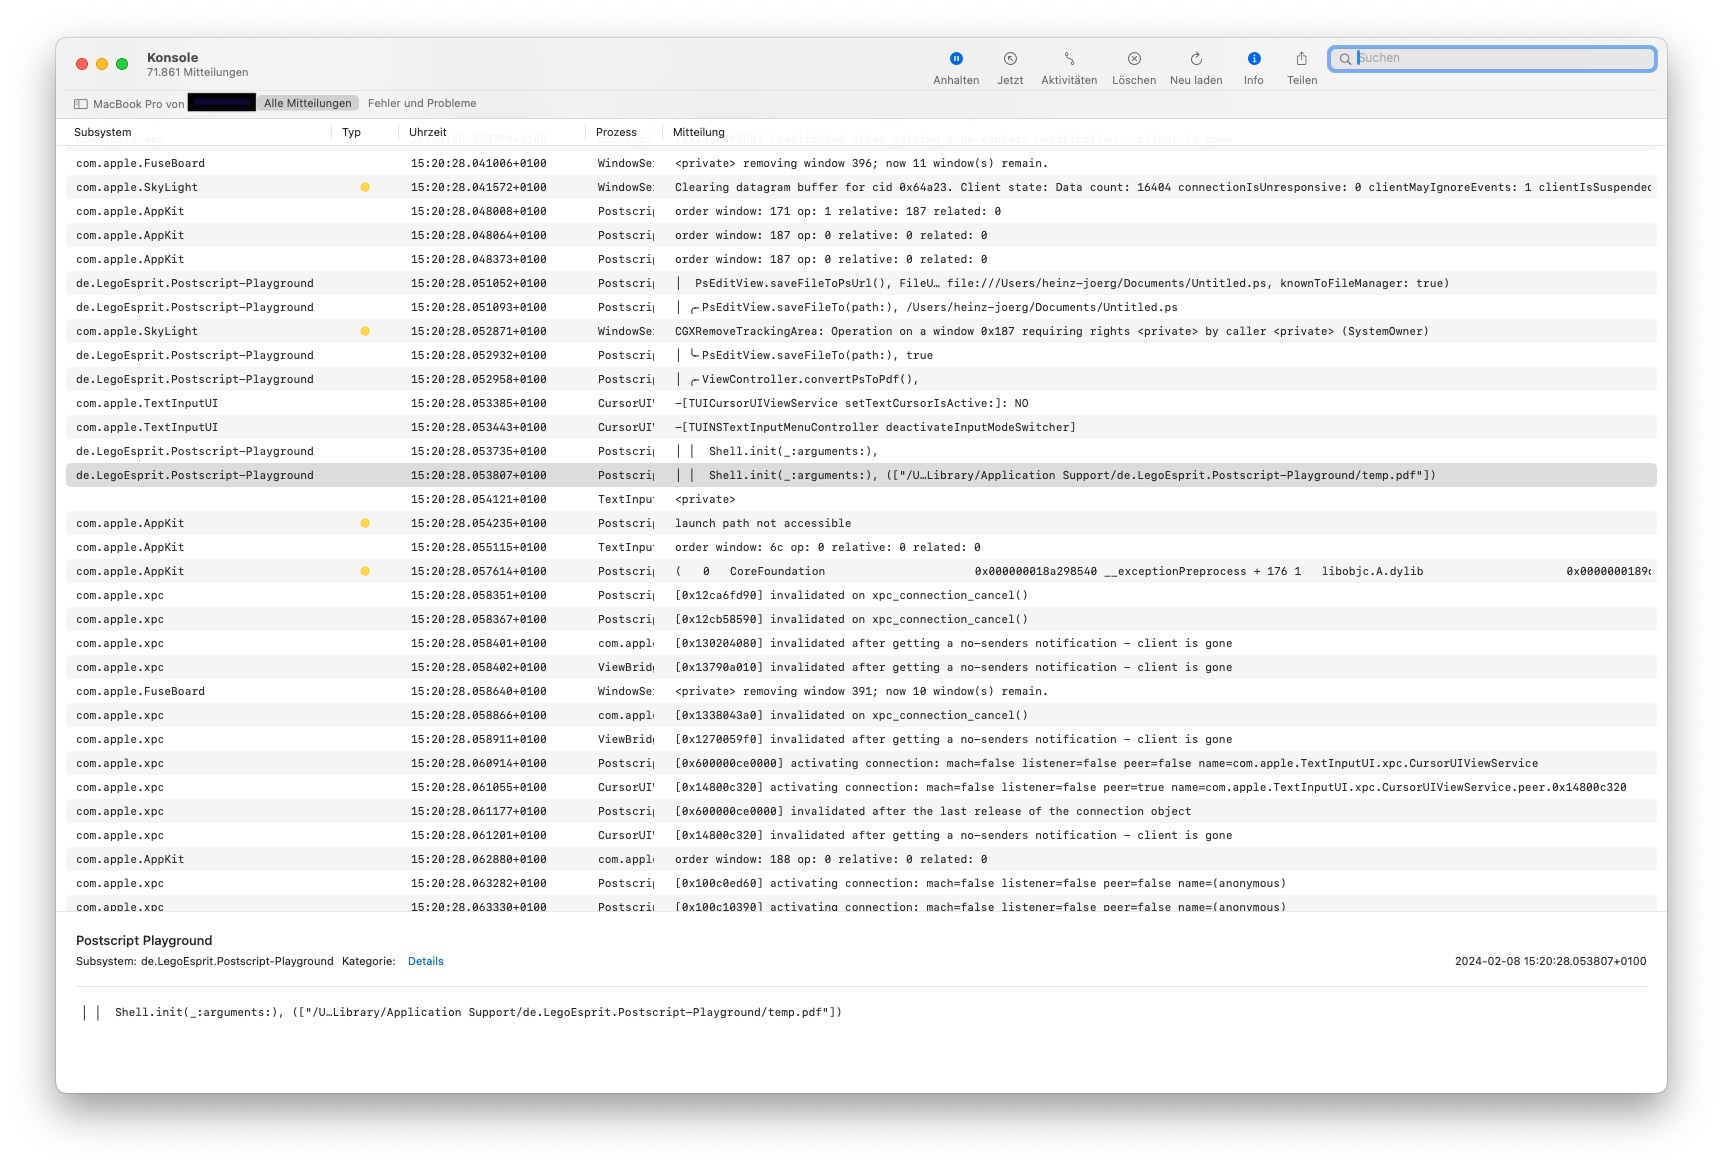The width and height of the screenshot is (1723, 1167).
Task: Click the Löschen clear icon
Action: (1133, 59)
